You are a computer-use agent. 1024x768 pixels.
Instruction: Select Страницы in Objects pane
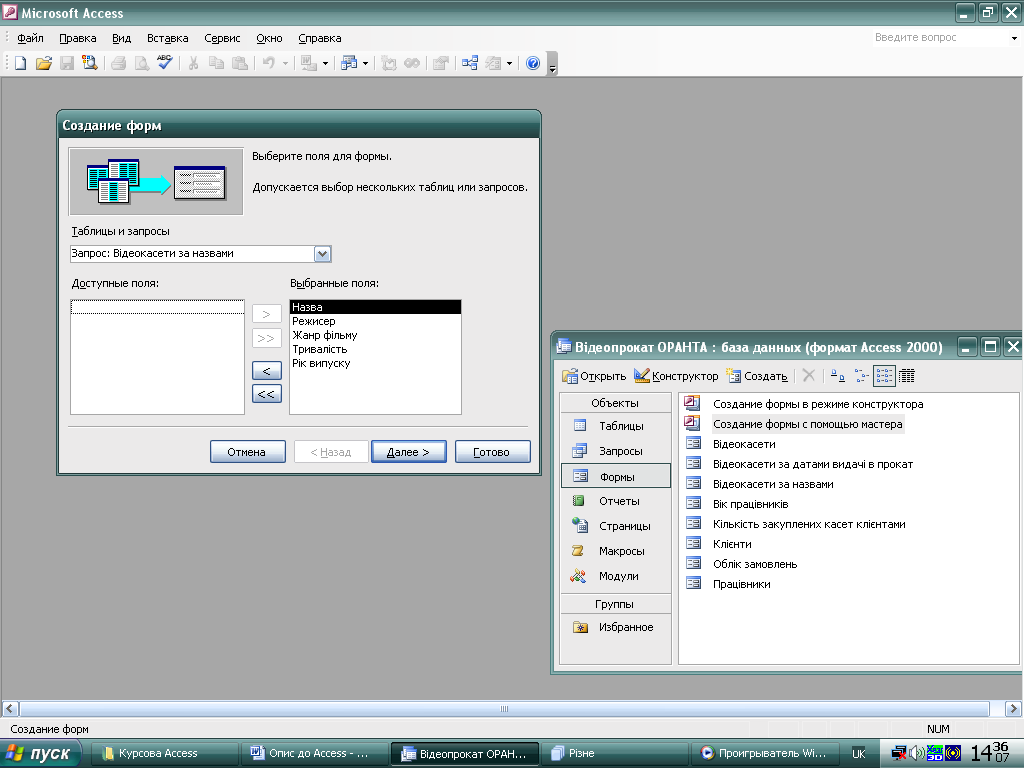pos(616,526)
